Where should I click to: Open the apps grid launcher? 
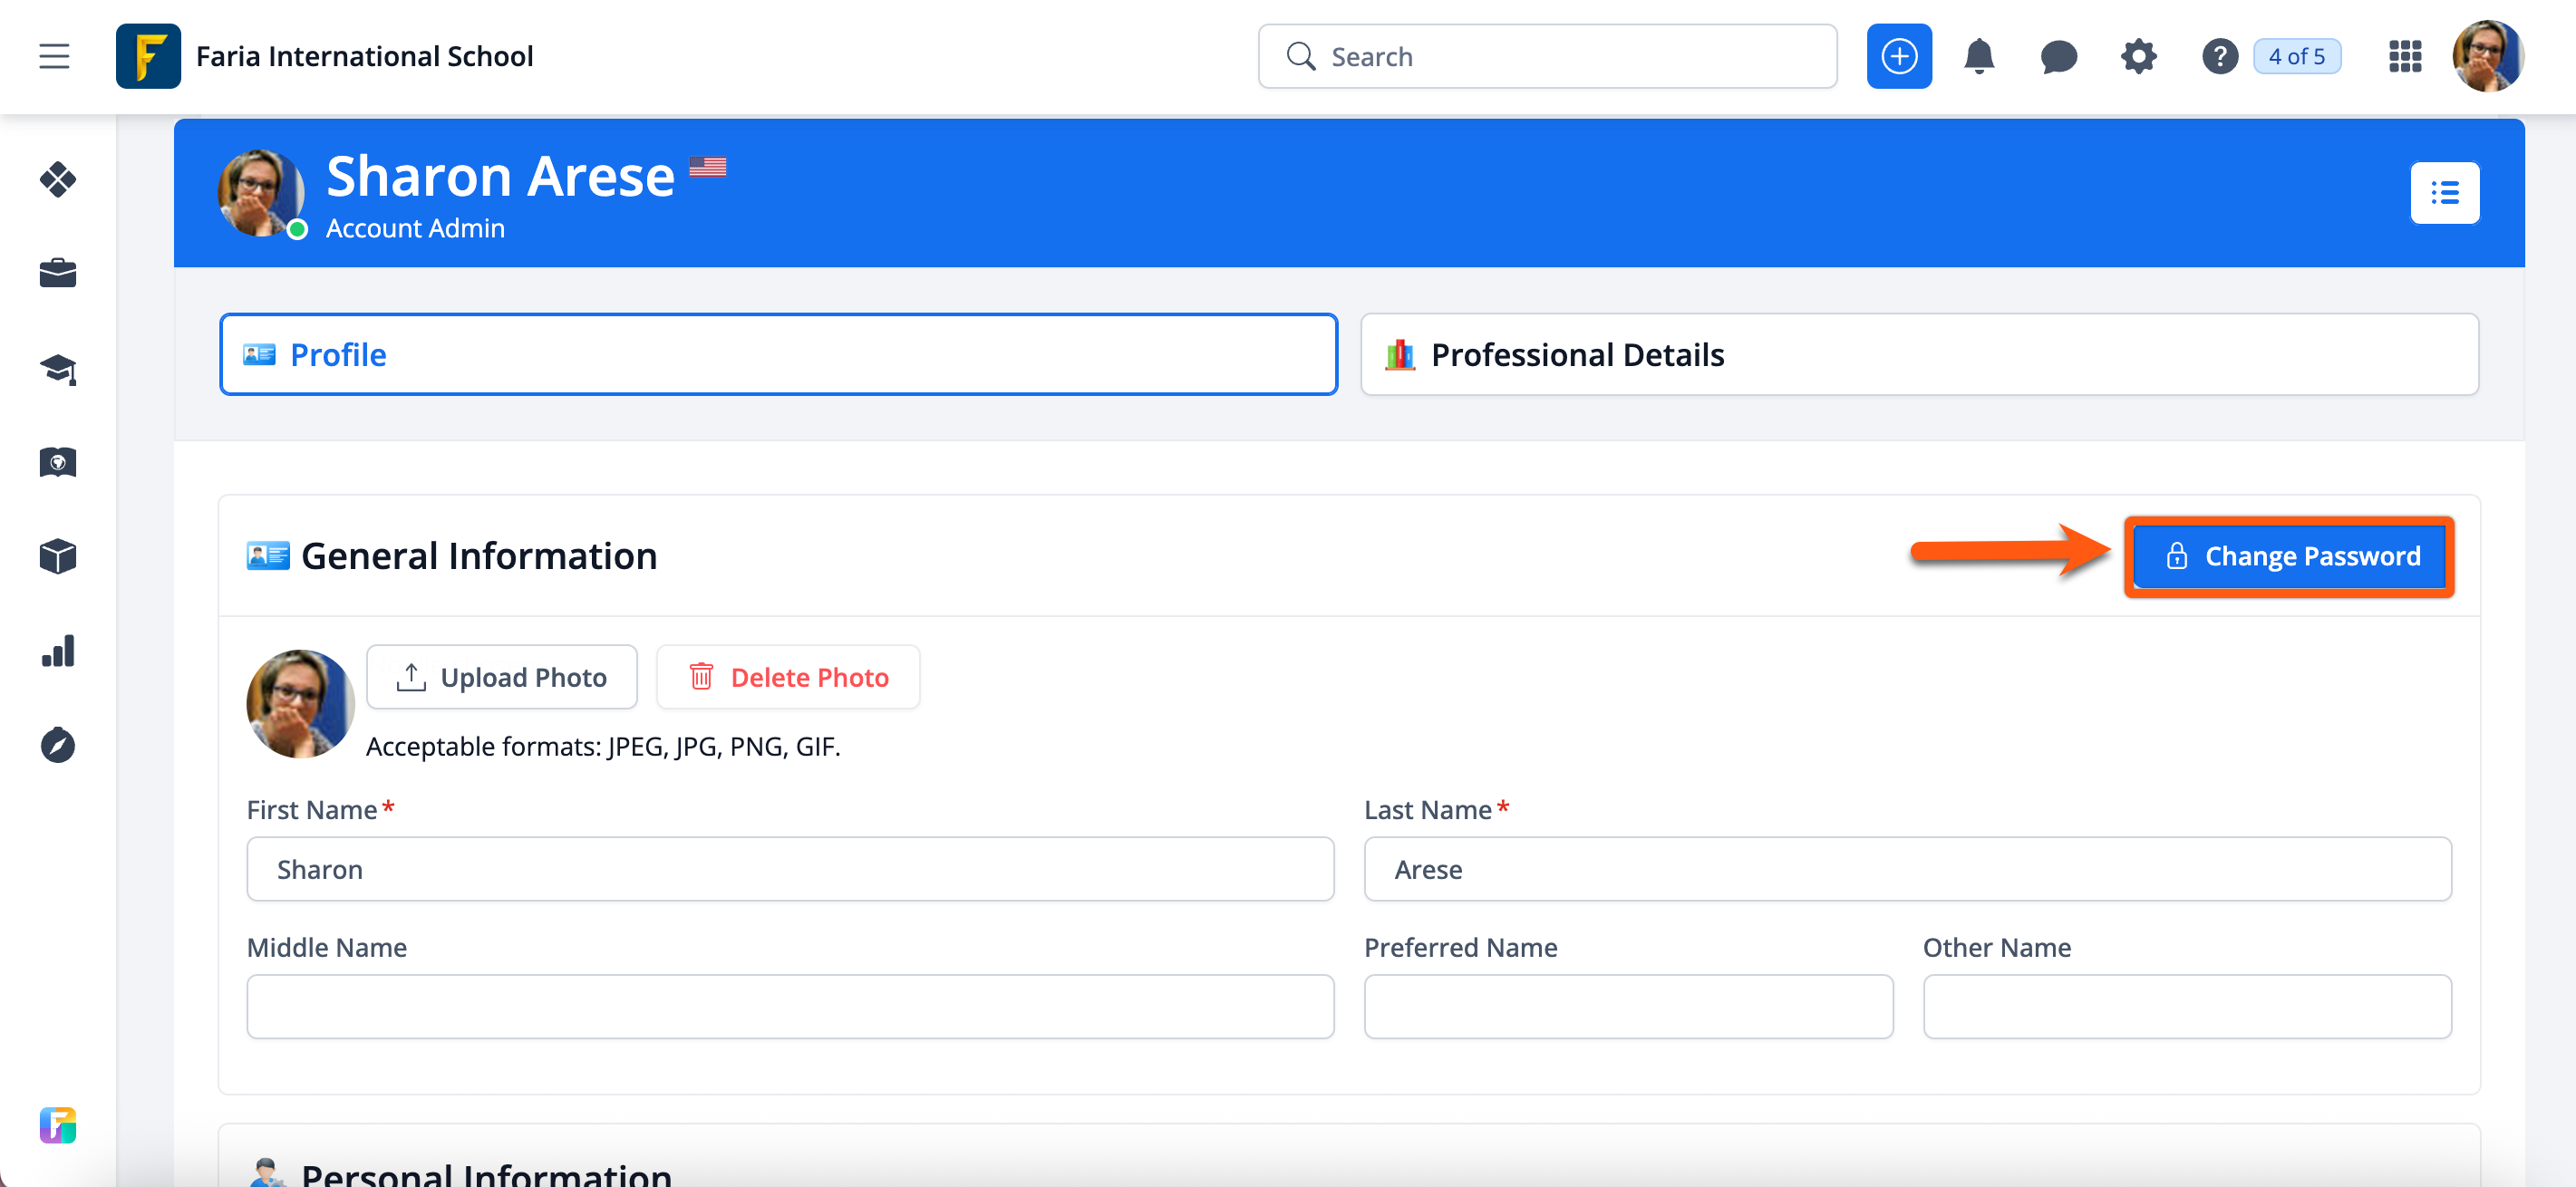click(2404, 56)
